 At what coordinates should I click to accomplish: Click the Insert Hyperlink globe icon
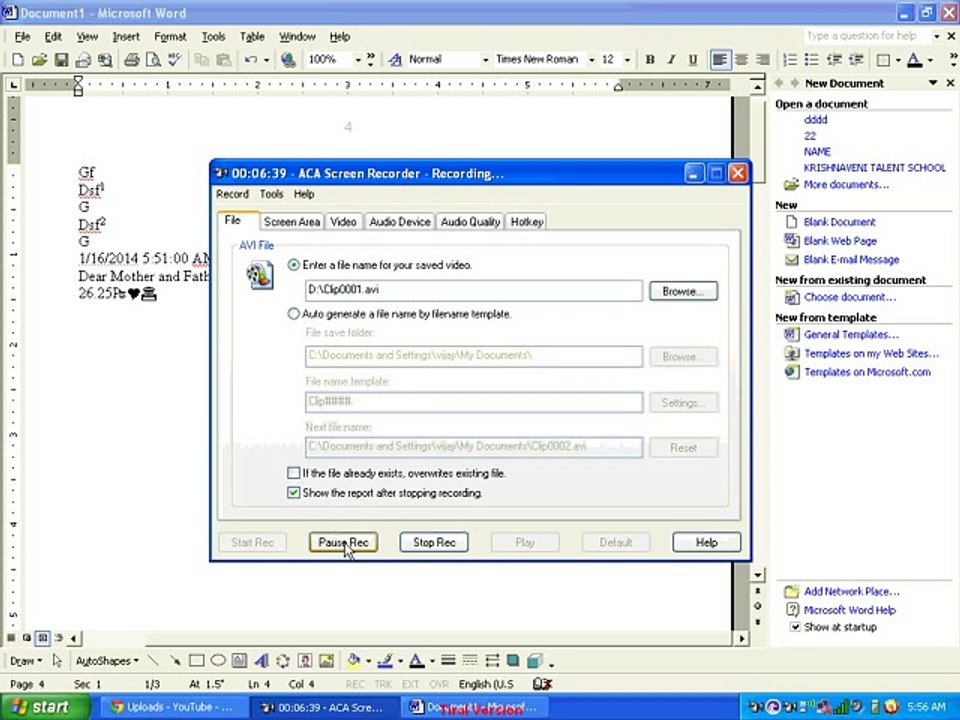pyautogui.click(x=288, y=59)
